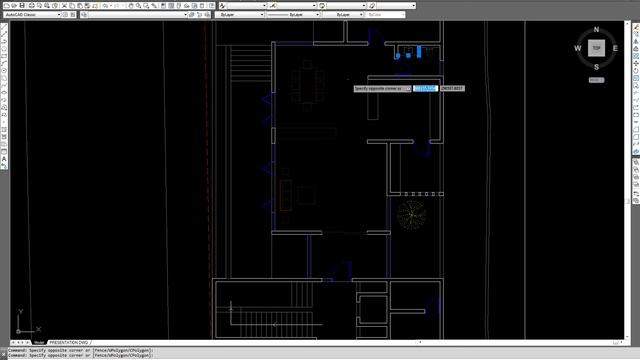640x360 pixels.
Task: Select the Zoom Realtime tool
Action: [x=138, y=6]
